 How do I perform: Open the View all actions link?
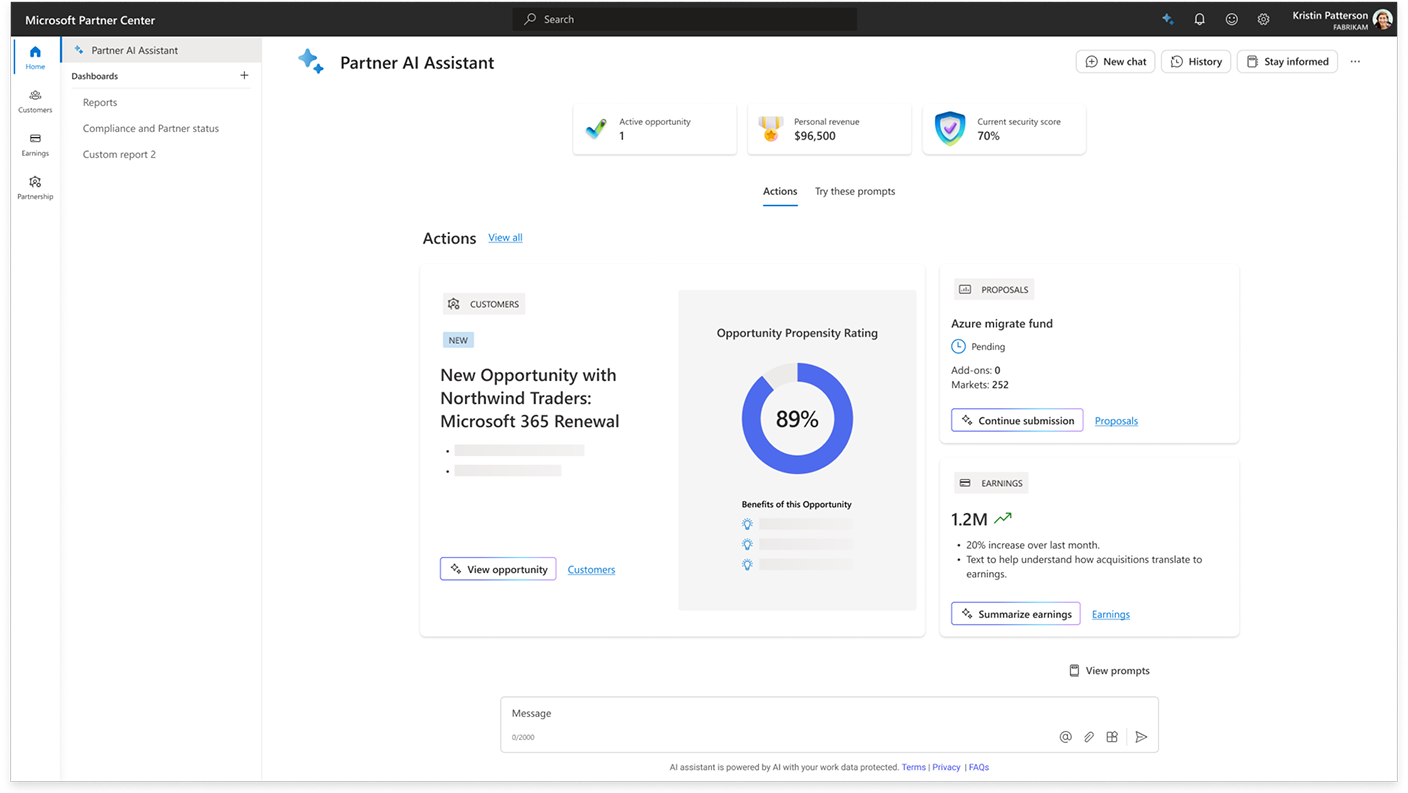(505, 237)
